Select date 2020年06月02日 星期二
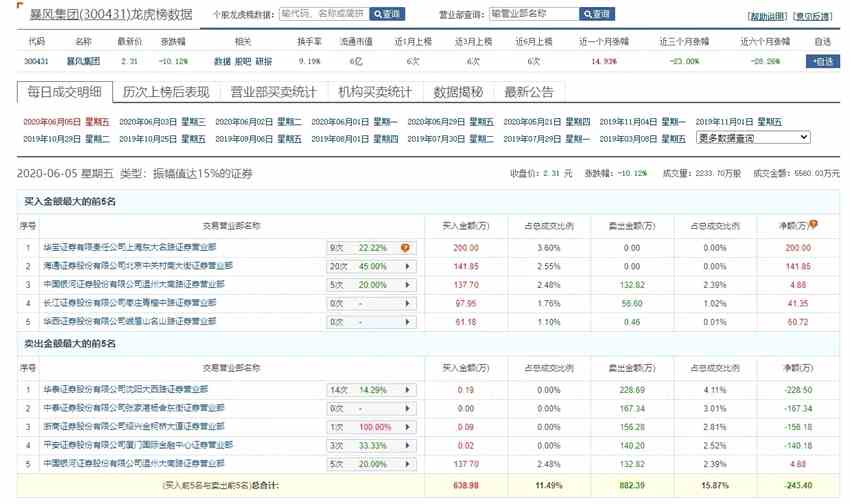Image resolution: width=850 pixels, height=504 pixels. click(x=259, y=122)
